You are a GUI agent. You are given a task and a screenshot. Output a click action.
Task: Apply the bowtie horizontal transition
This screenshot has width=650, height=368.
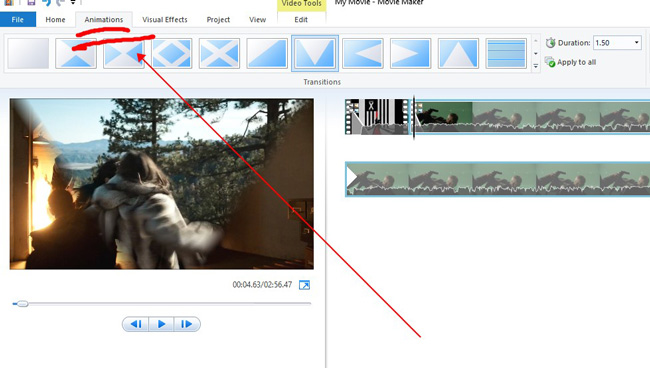(x=124, y=53)
